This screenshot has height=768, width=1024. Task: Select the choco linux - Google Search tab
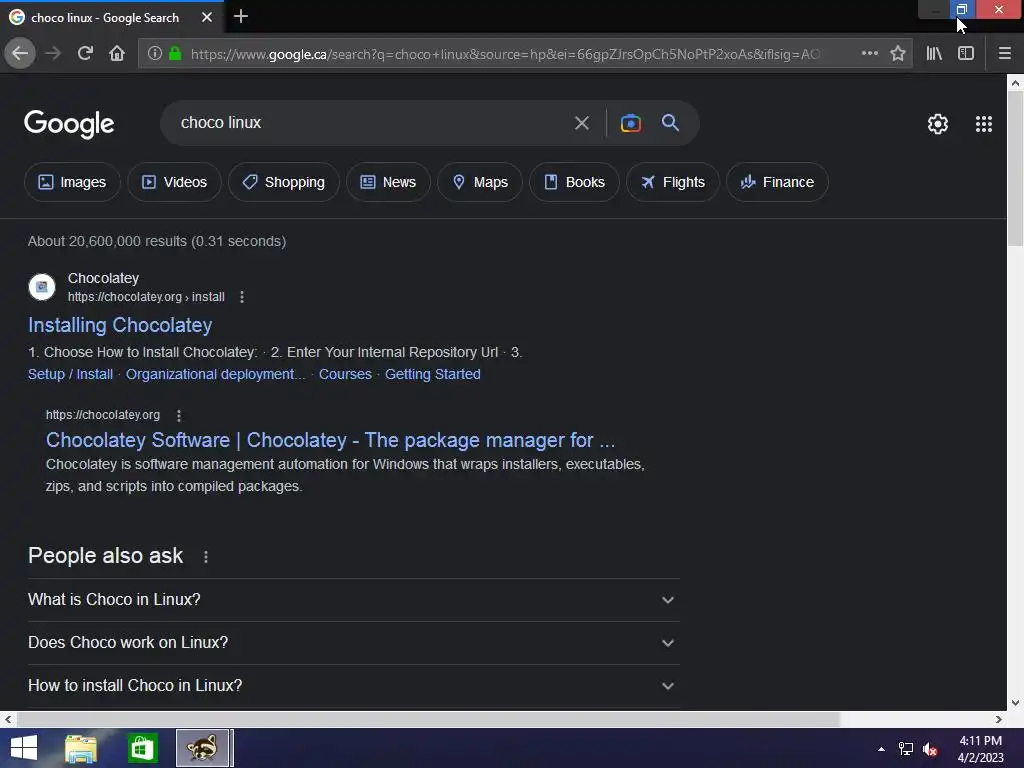pos(104,18)
